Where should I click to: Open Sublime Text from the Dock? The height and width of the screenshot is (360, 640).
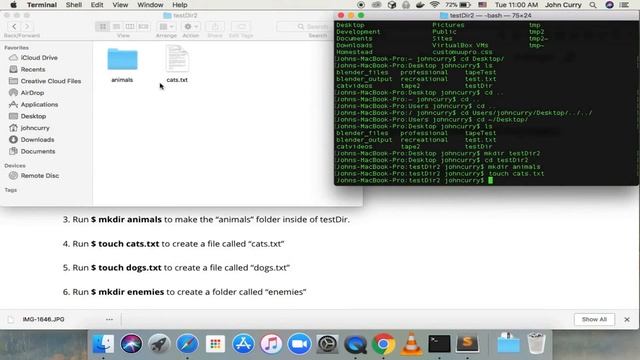467,344
